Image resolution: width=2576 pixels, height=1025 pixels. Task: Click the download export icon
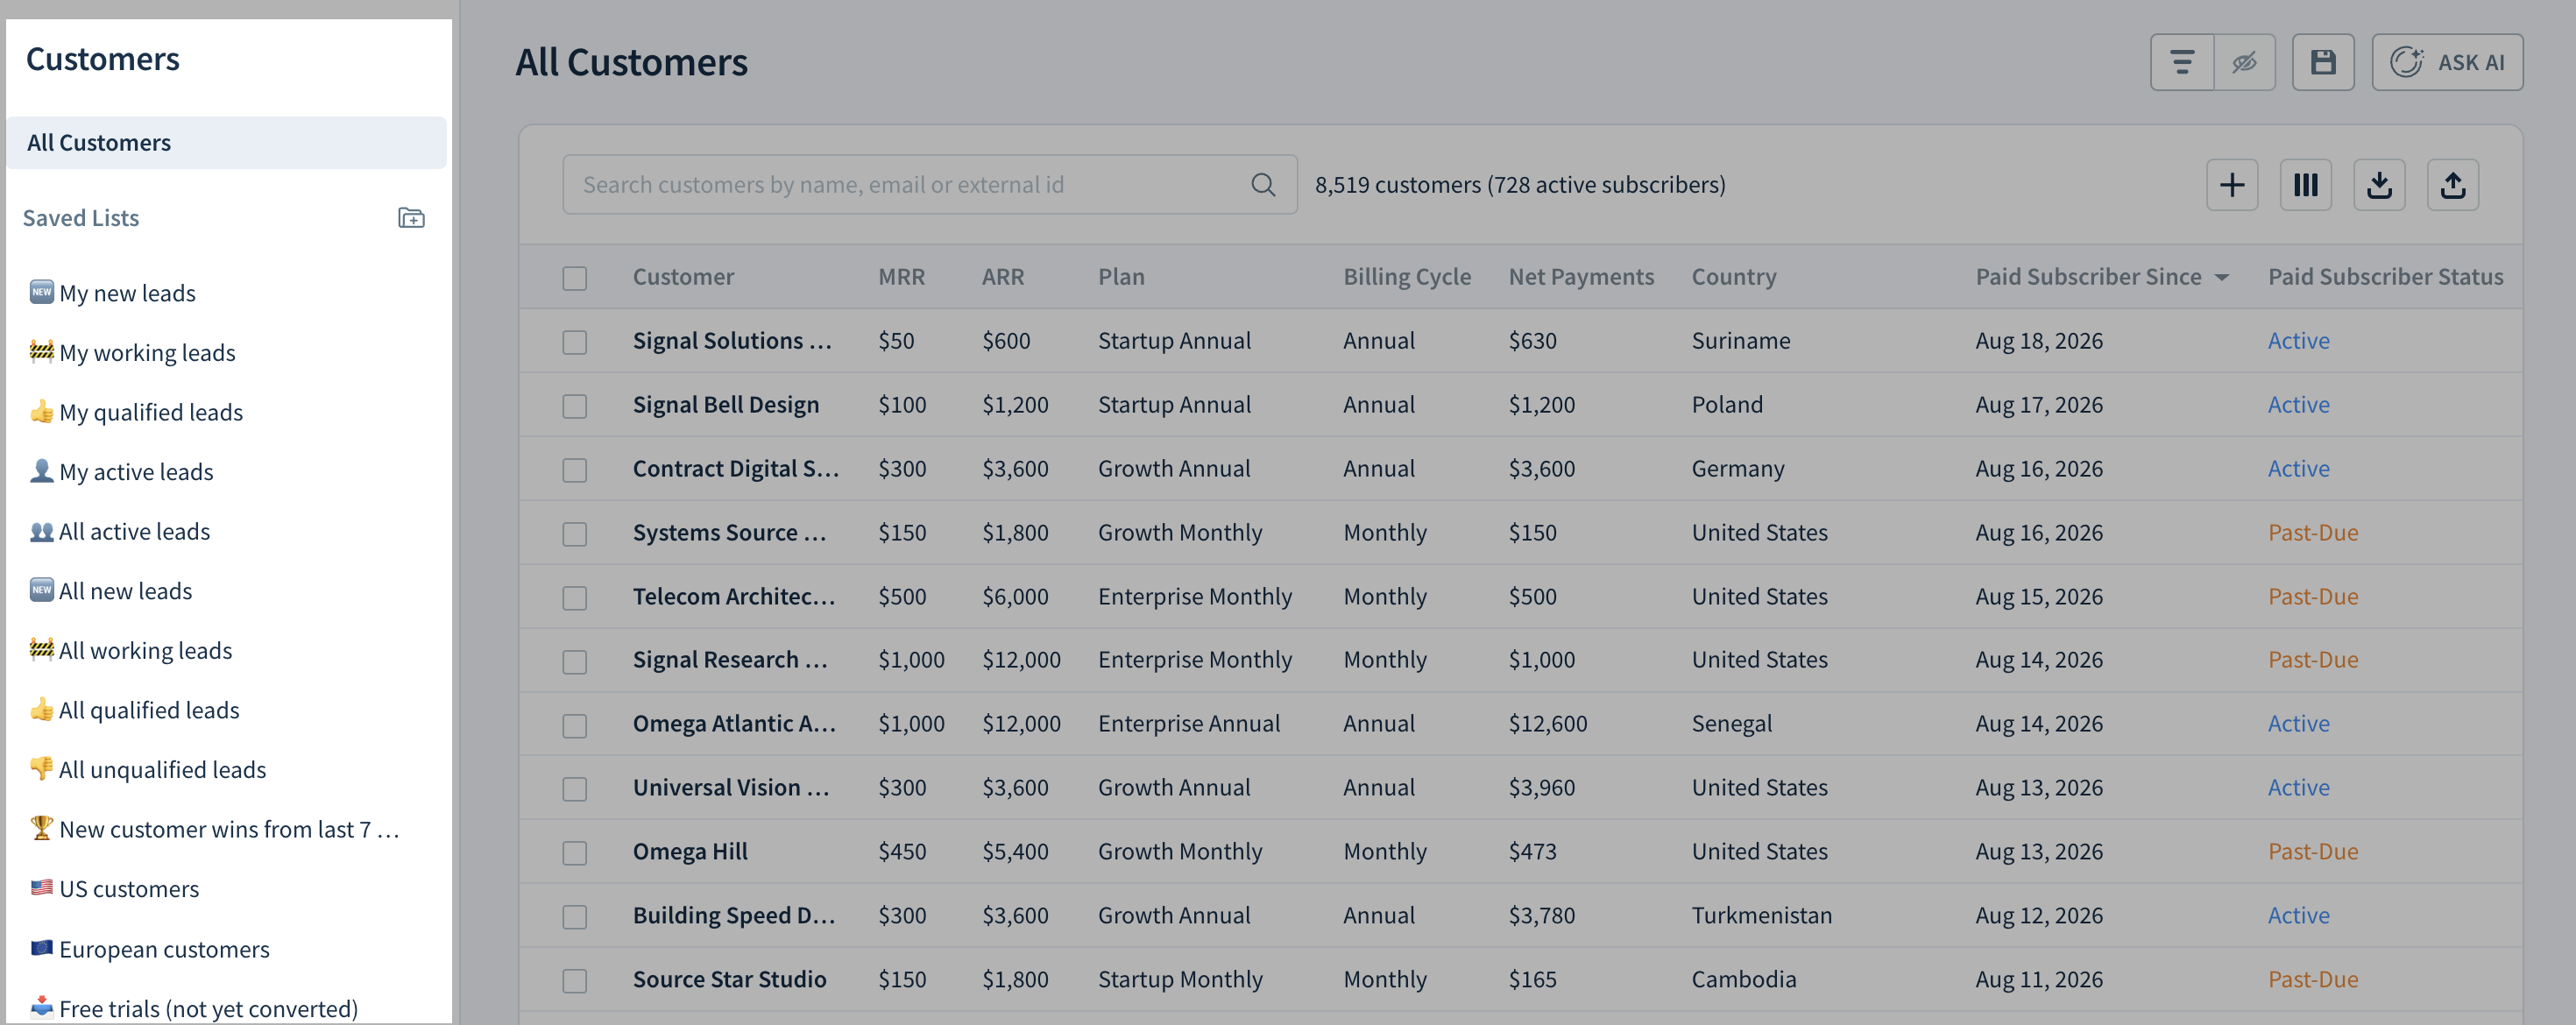tap(2378, 185)
